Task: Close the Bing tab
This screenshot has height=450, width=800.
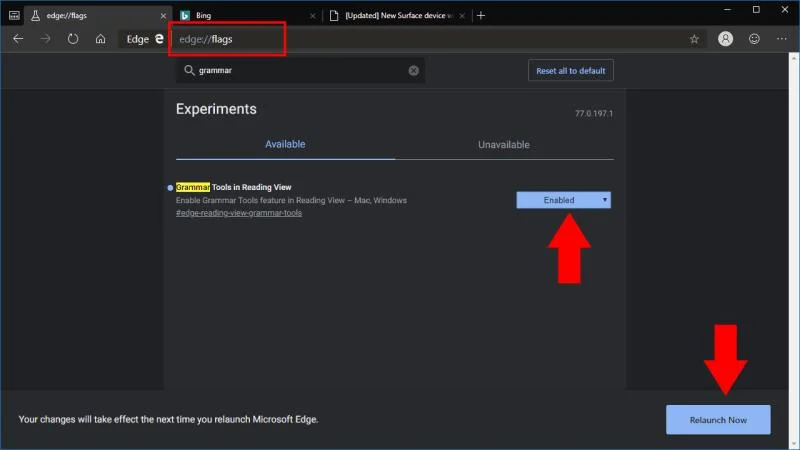Action: 313,16
